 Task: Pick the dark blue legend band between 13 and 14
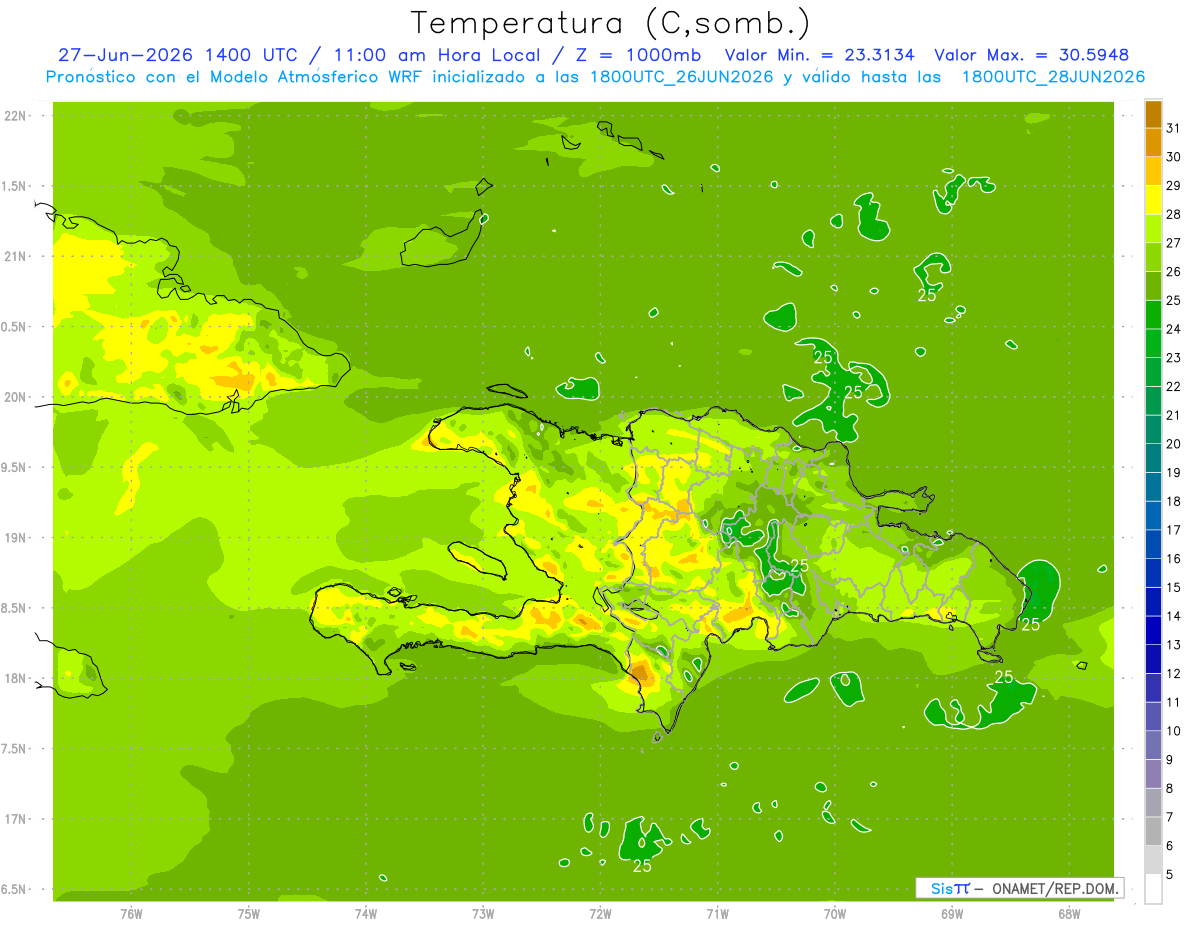(x=1153, y=630)
